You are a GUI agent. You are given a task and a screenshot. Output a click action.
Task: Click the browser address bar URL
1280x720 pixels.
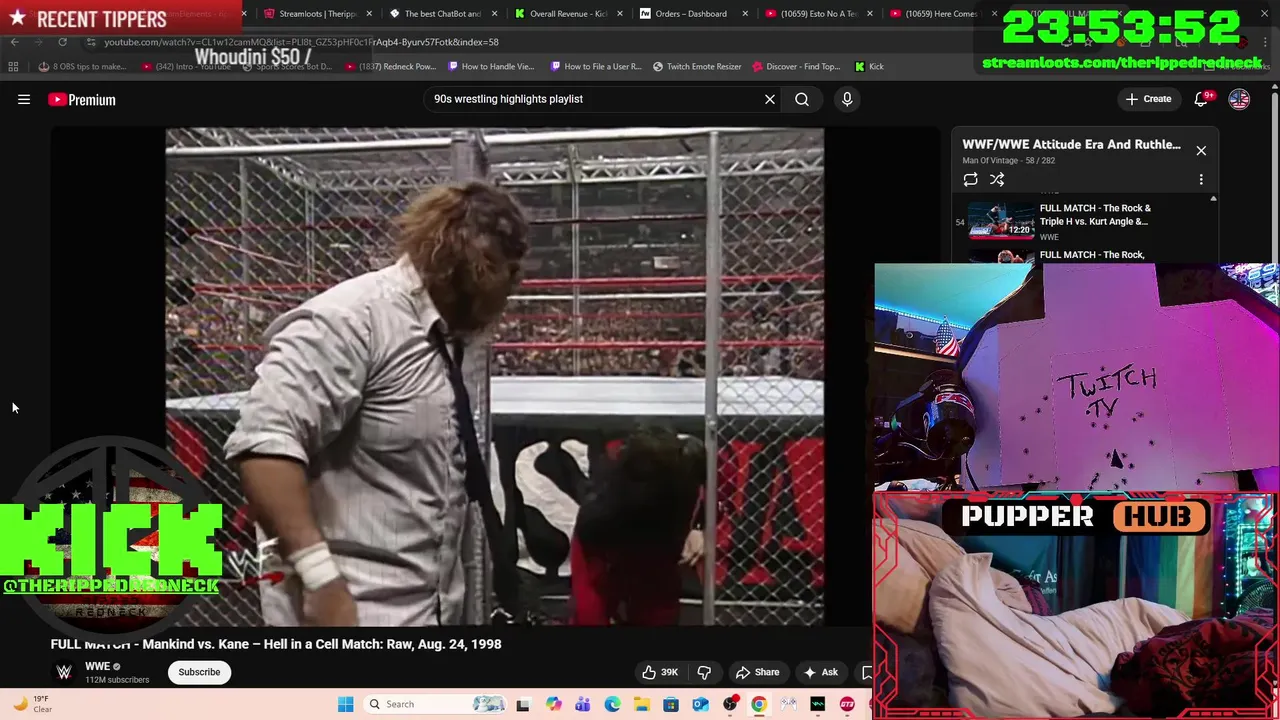(301, 42)
